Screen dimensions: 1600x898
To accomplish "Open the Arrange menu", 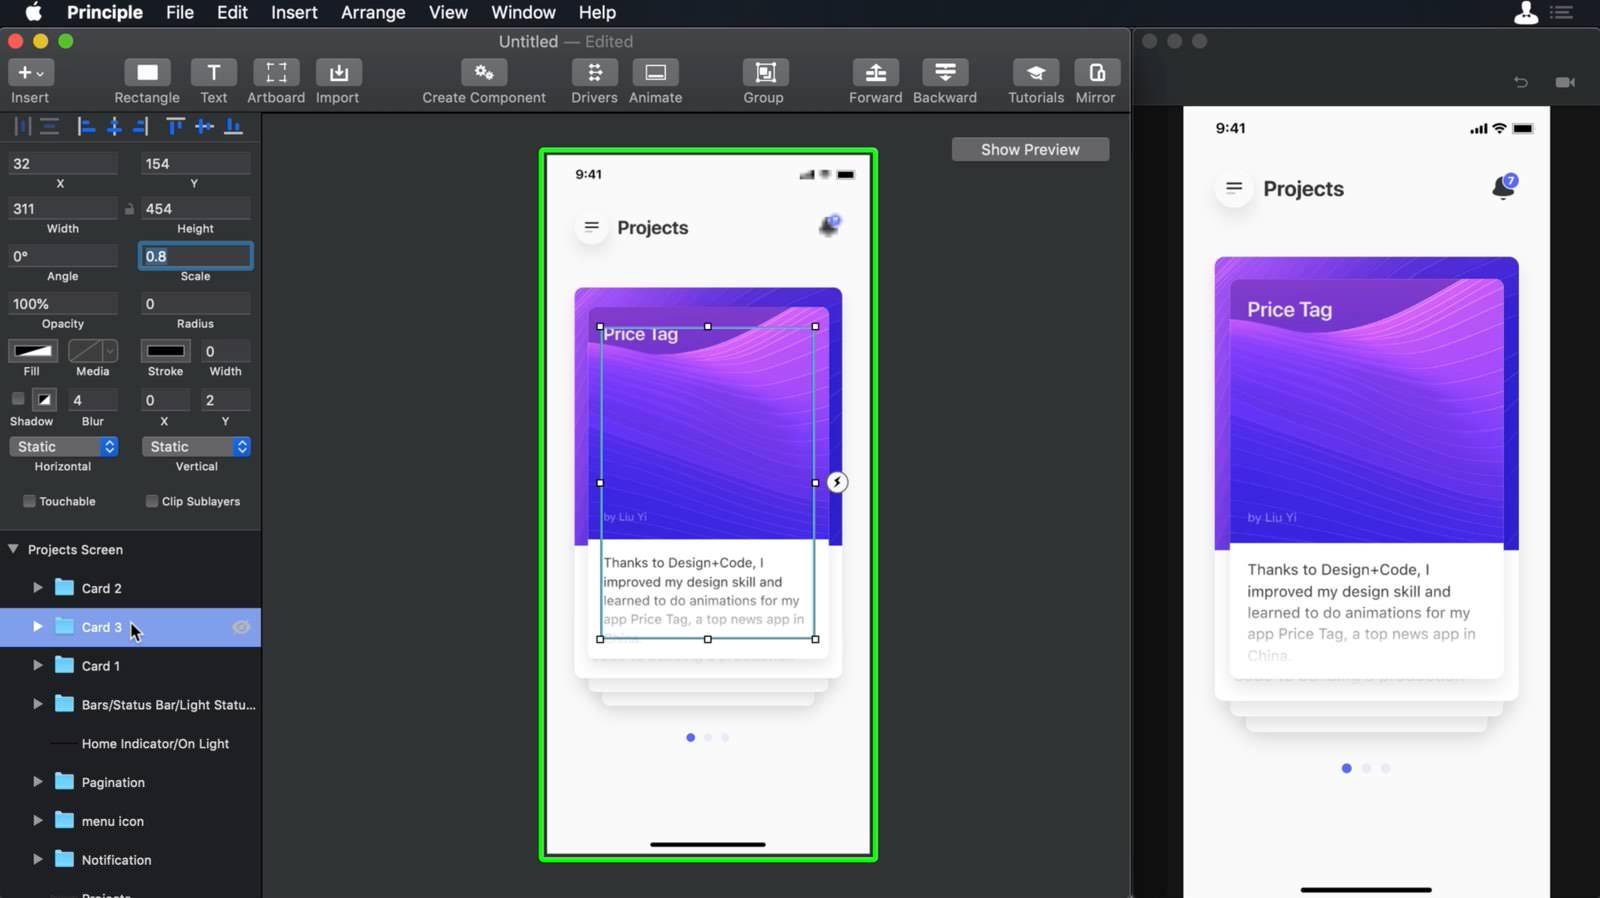I will 373,13.
